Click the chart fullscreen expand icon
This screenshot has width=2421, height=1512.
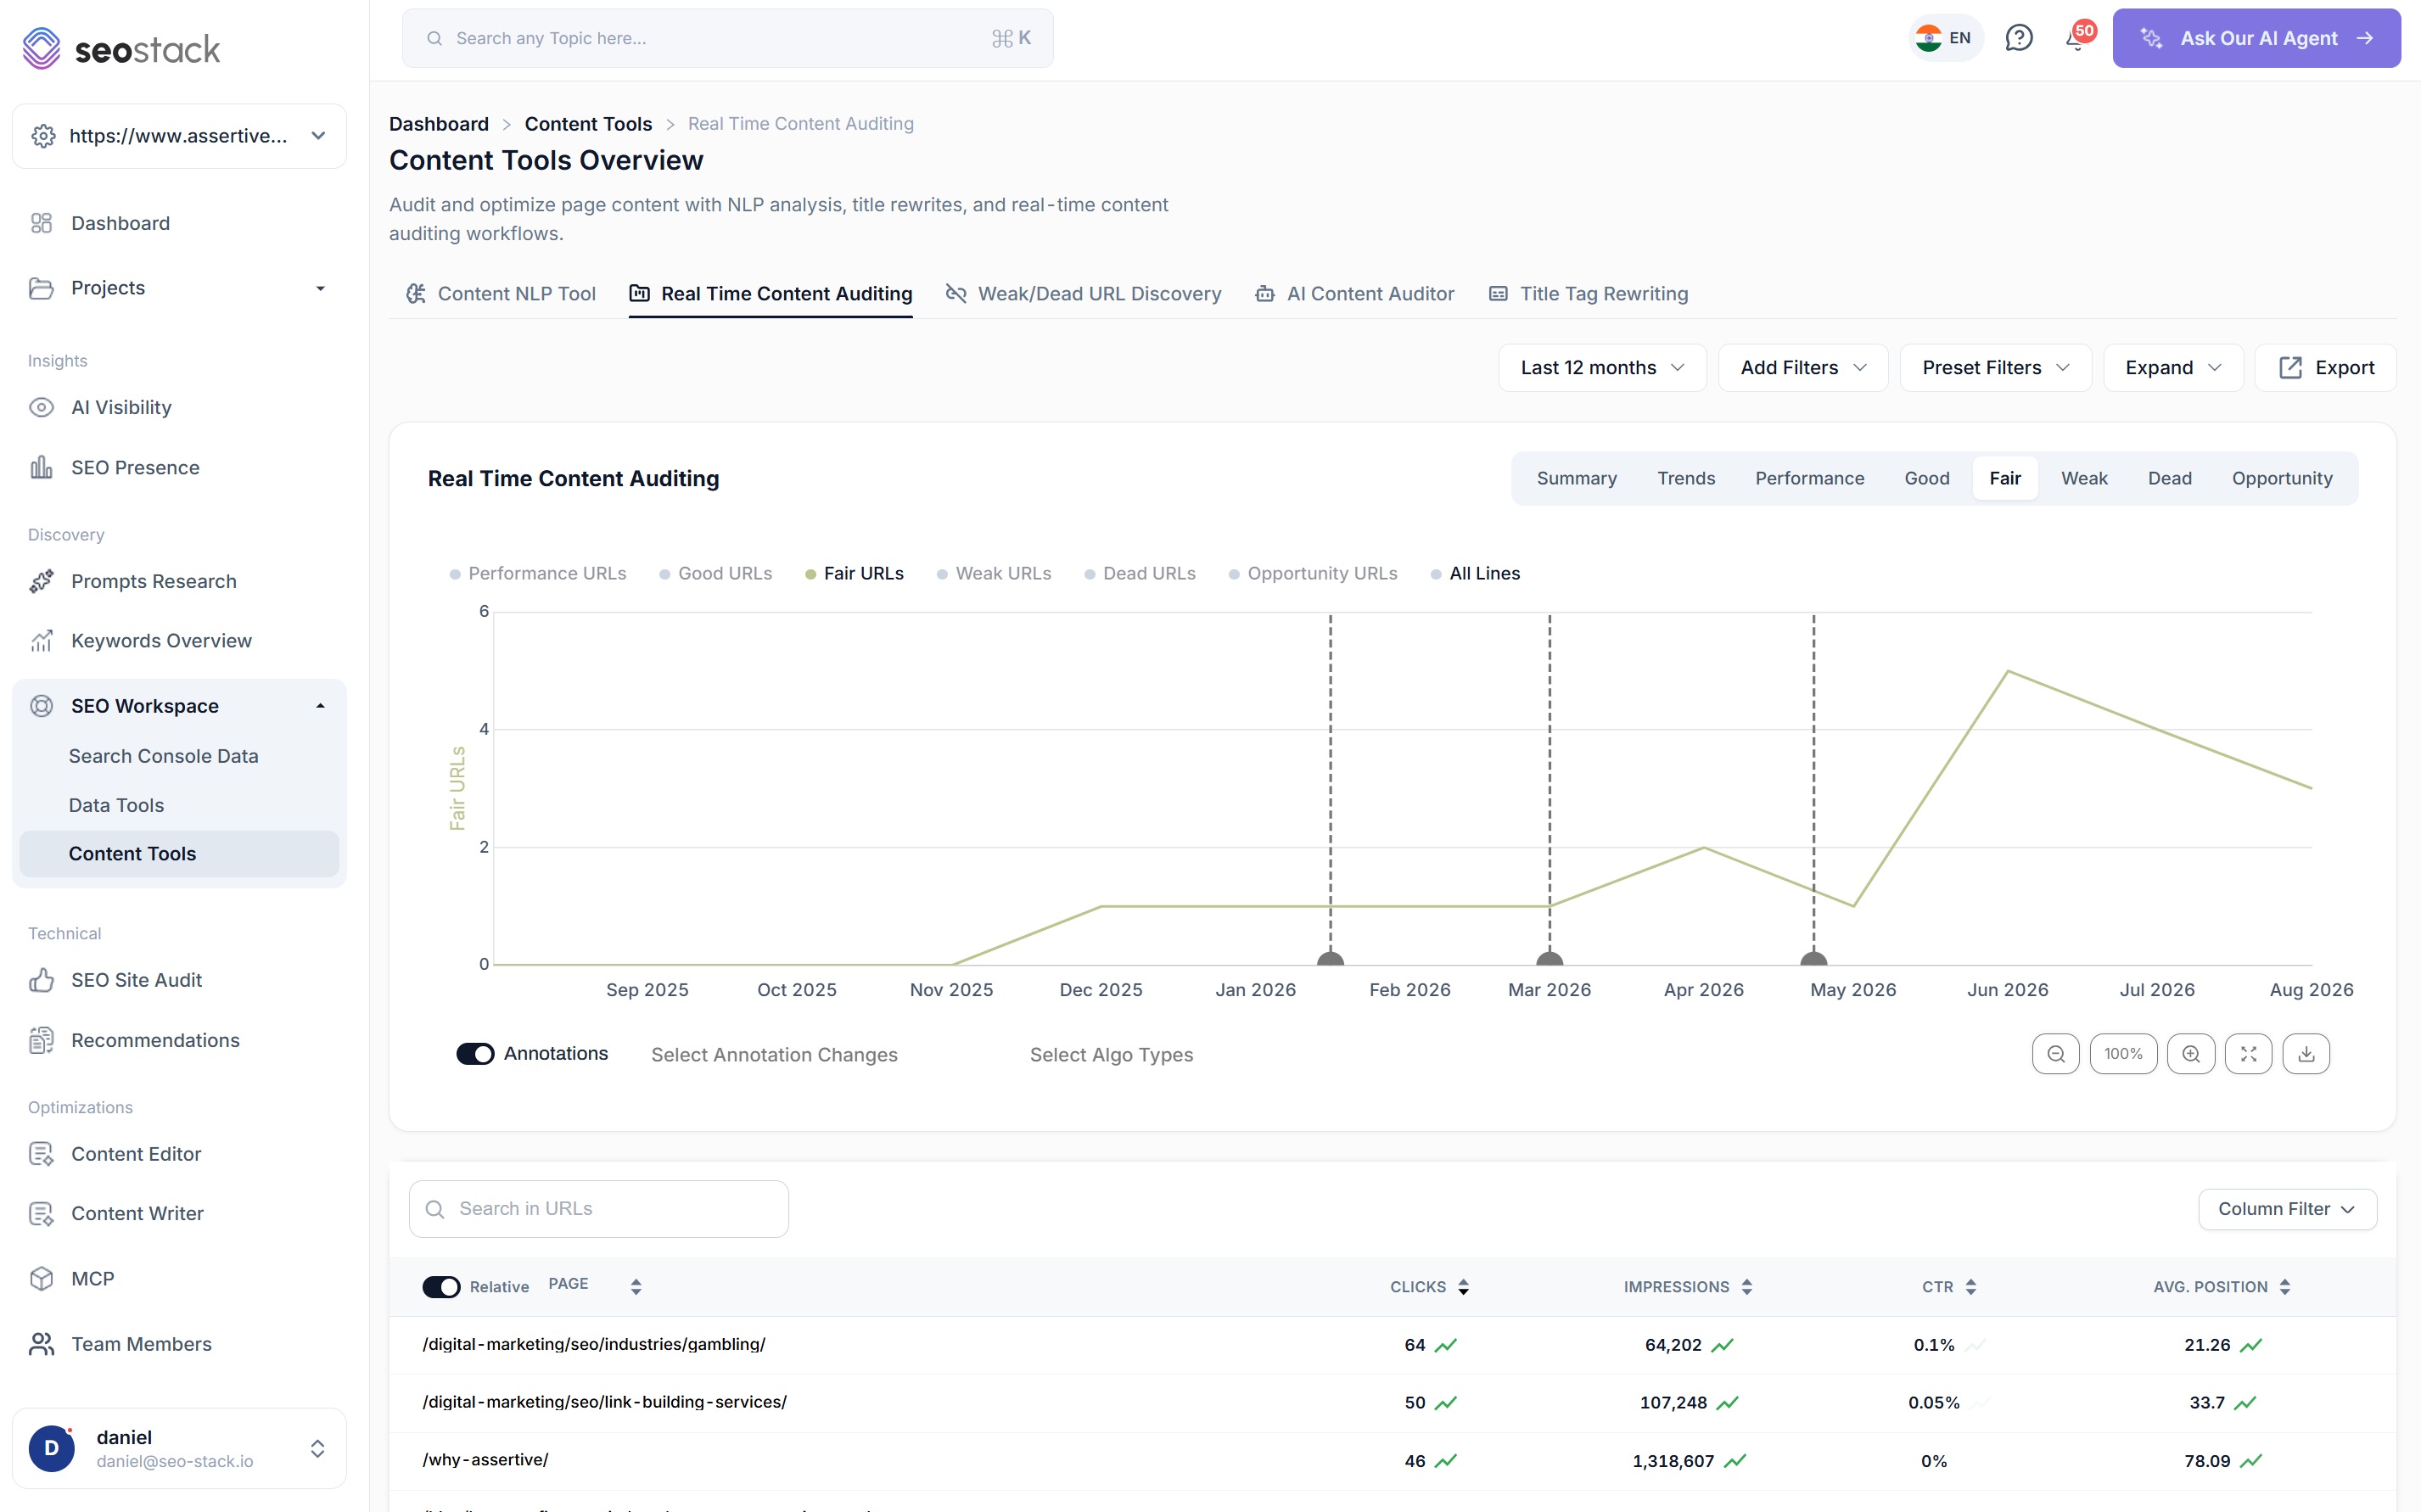point(2248,1054)
